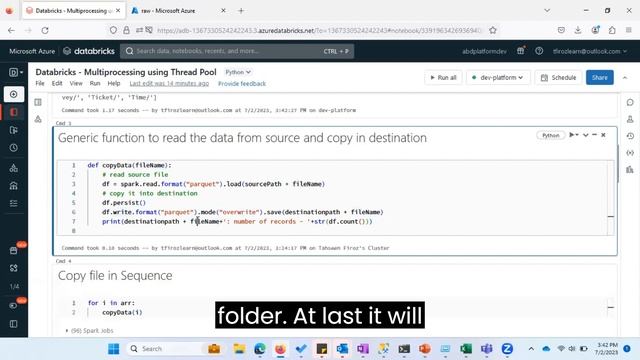
Task: Click the cell's Python language badge
Action: pos(550,135)
